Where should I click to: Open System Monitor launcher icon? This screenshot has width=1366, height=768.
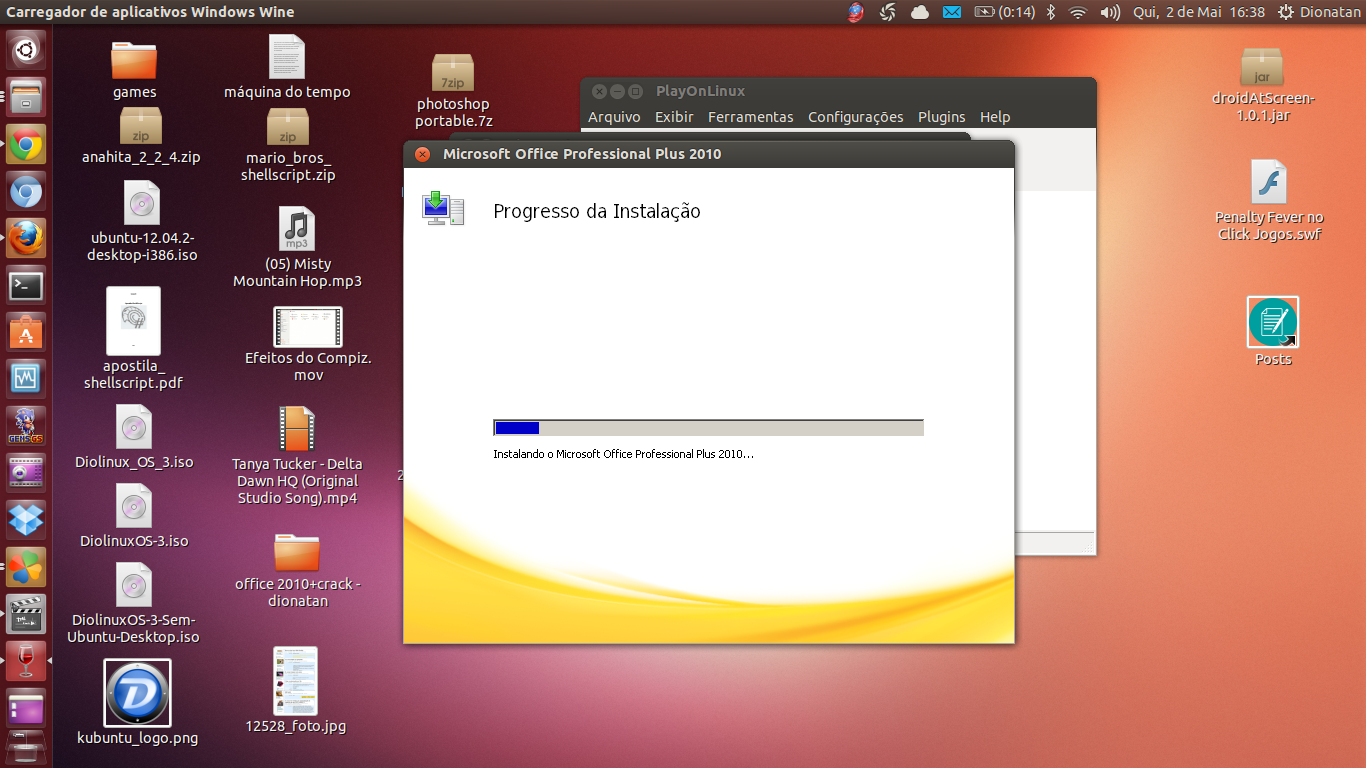tap(26, 380)
